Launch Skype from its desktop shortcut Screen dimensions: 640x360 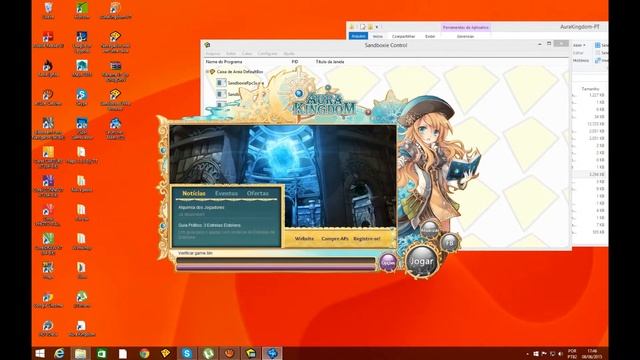(82, 98)
